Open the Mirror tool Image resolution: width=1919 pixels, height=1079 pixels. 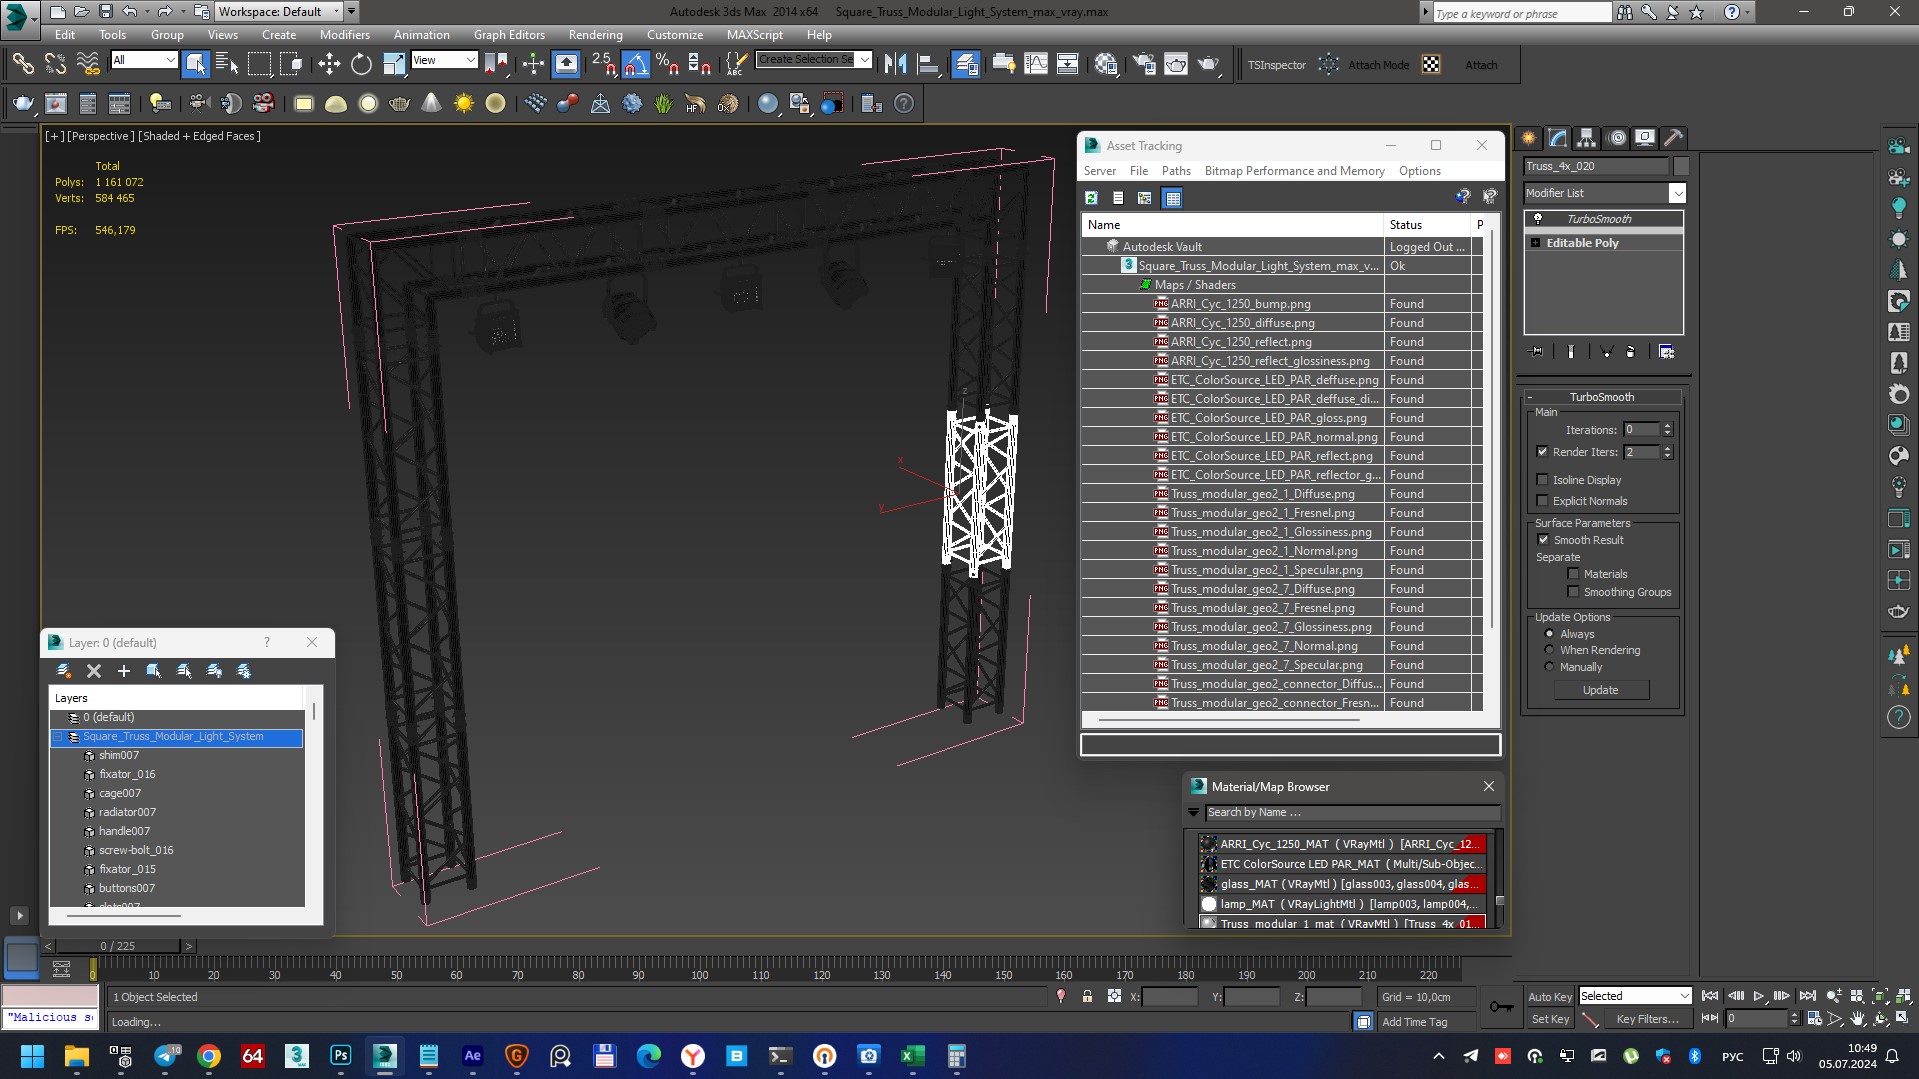pos(895,65)
